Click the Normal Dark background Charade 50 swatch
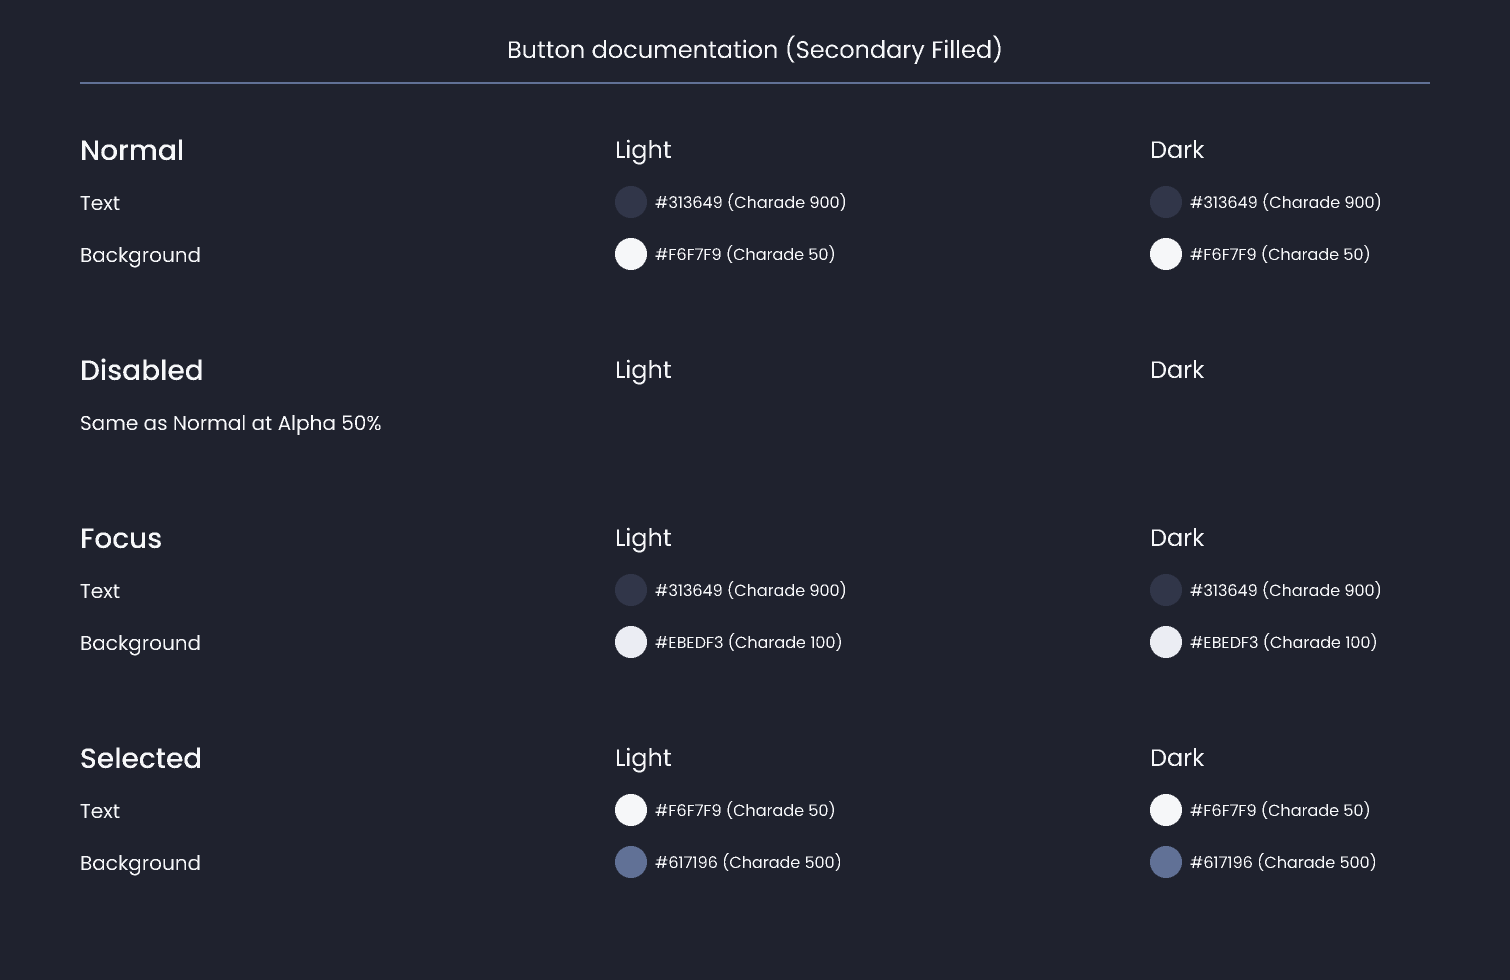The image size is (1510, 980). tap(1166, 254)
